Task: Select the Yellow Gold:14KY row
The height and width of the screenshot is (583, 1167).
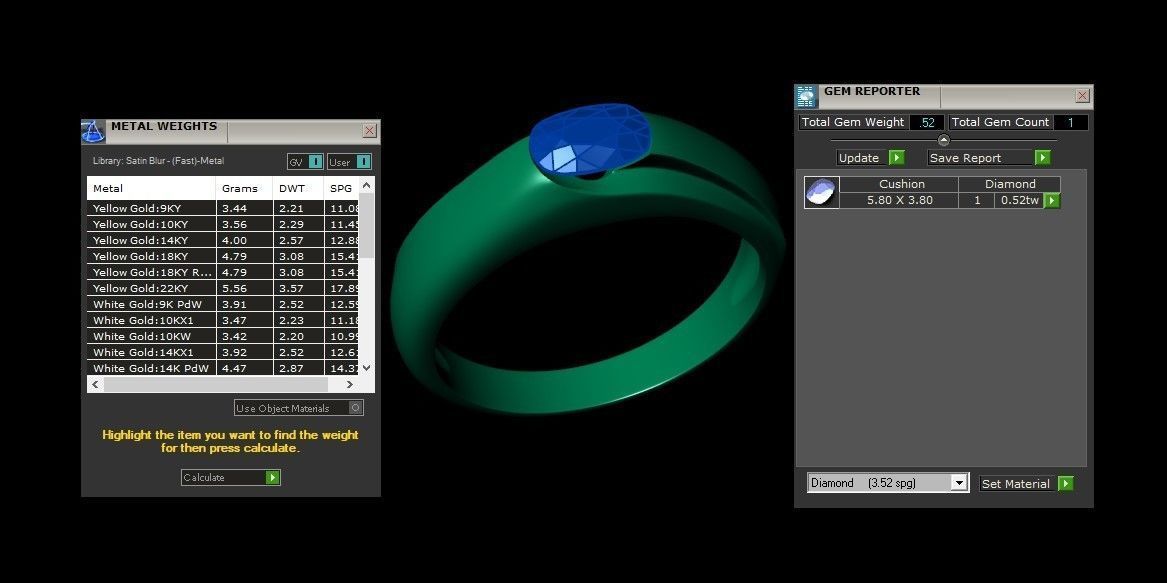Action: coord(223,240)
